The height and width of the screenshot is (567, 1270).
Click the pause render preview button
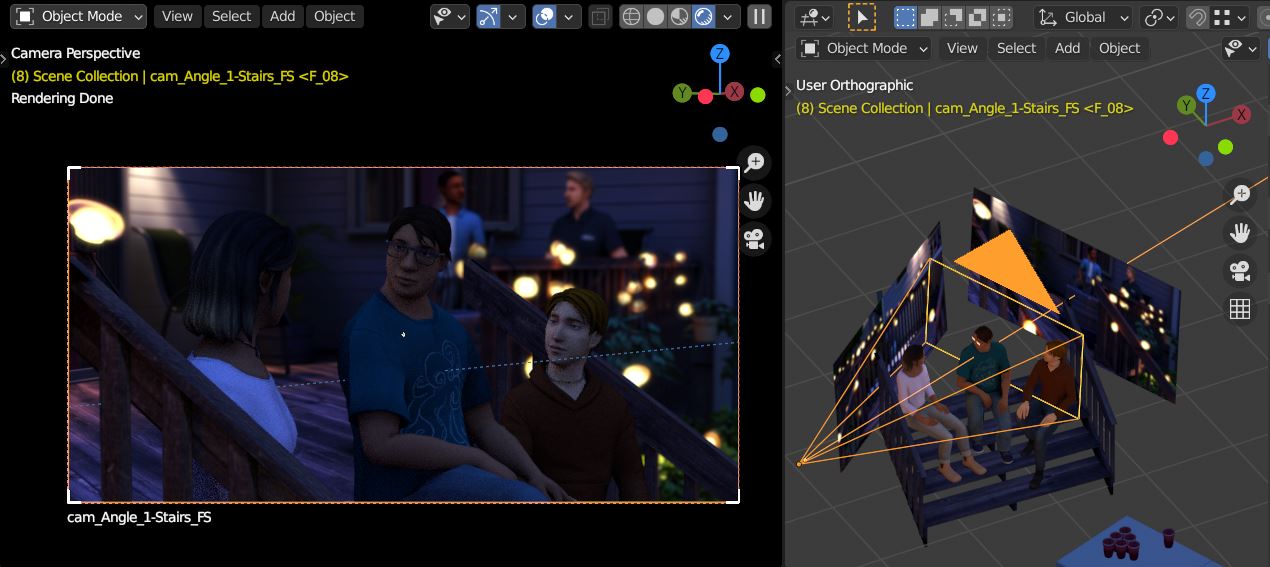click(759, 17)
